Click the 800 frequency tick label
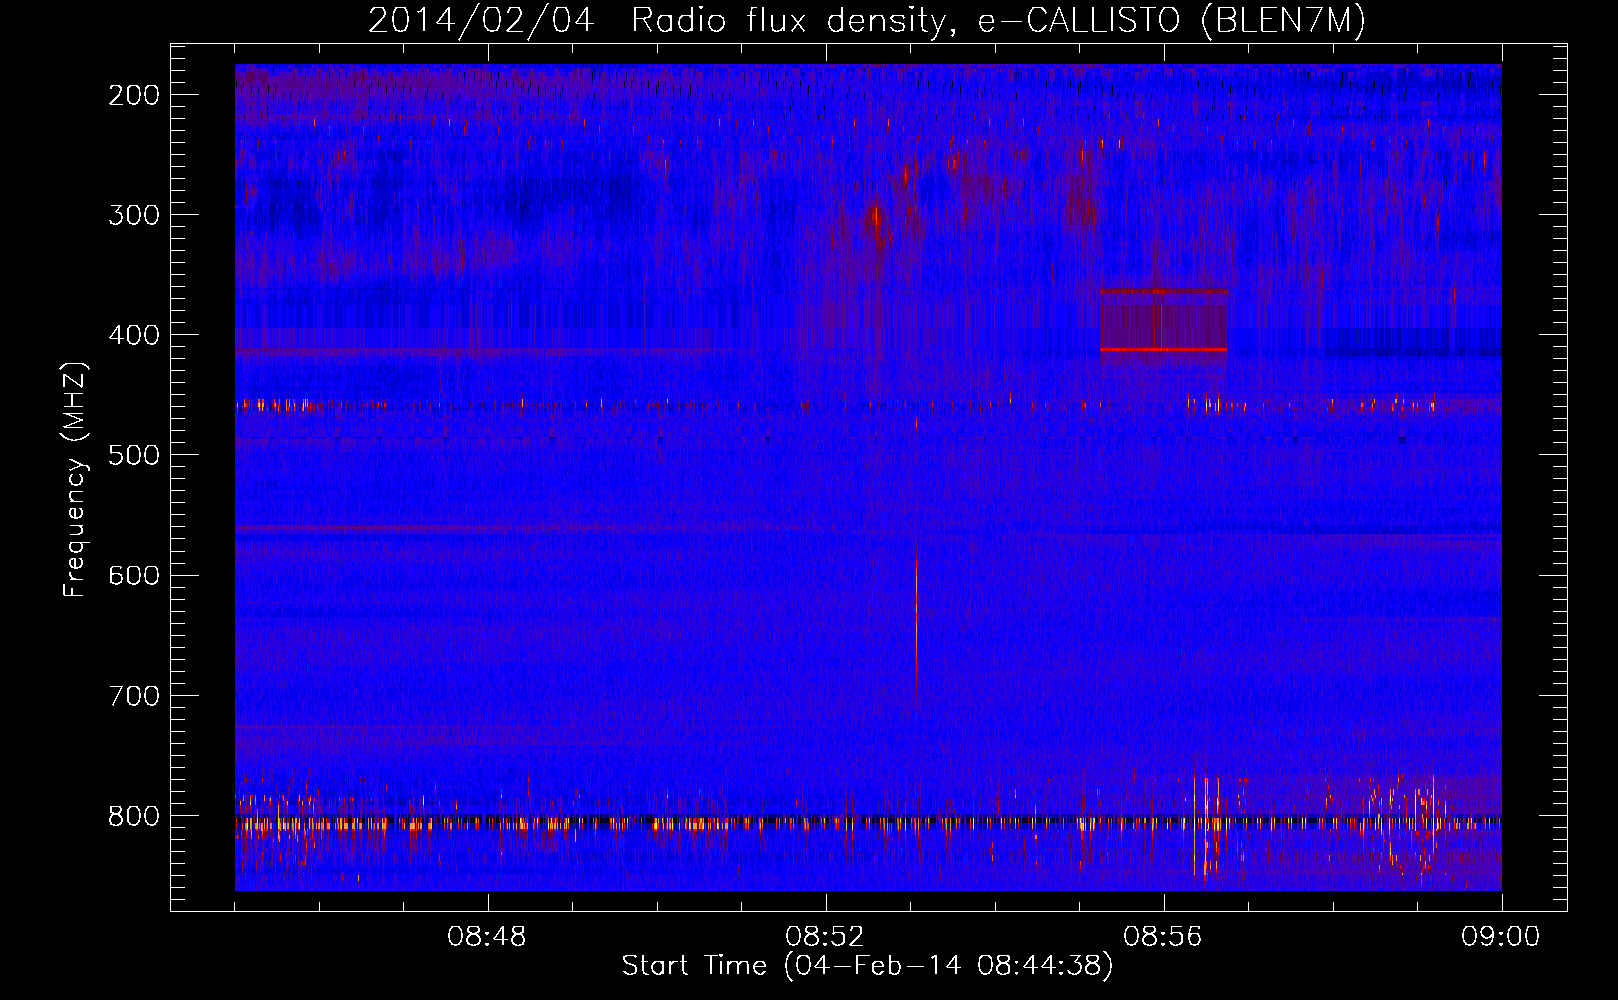 click(x=134, y=816)
